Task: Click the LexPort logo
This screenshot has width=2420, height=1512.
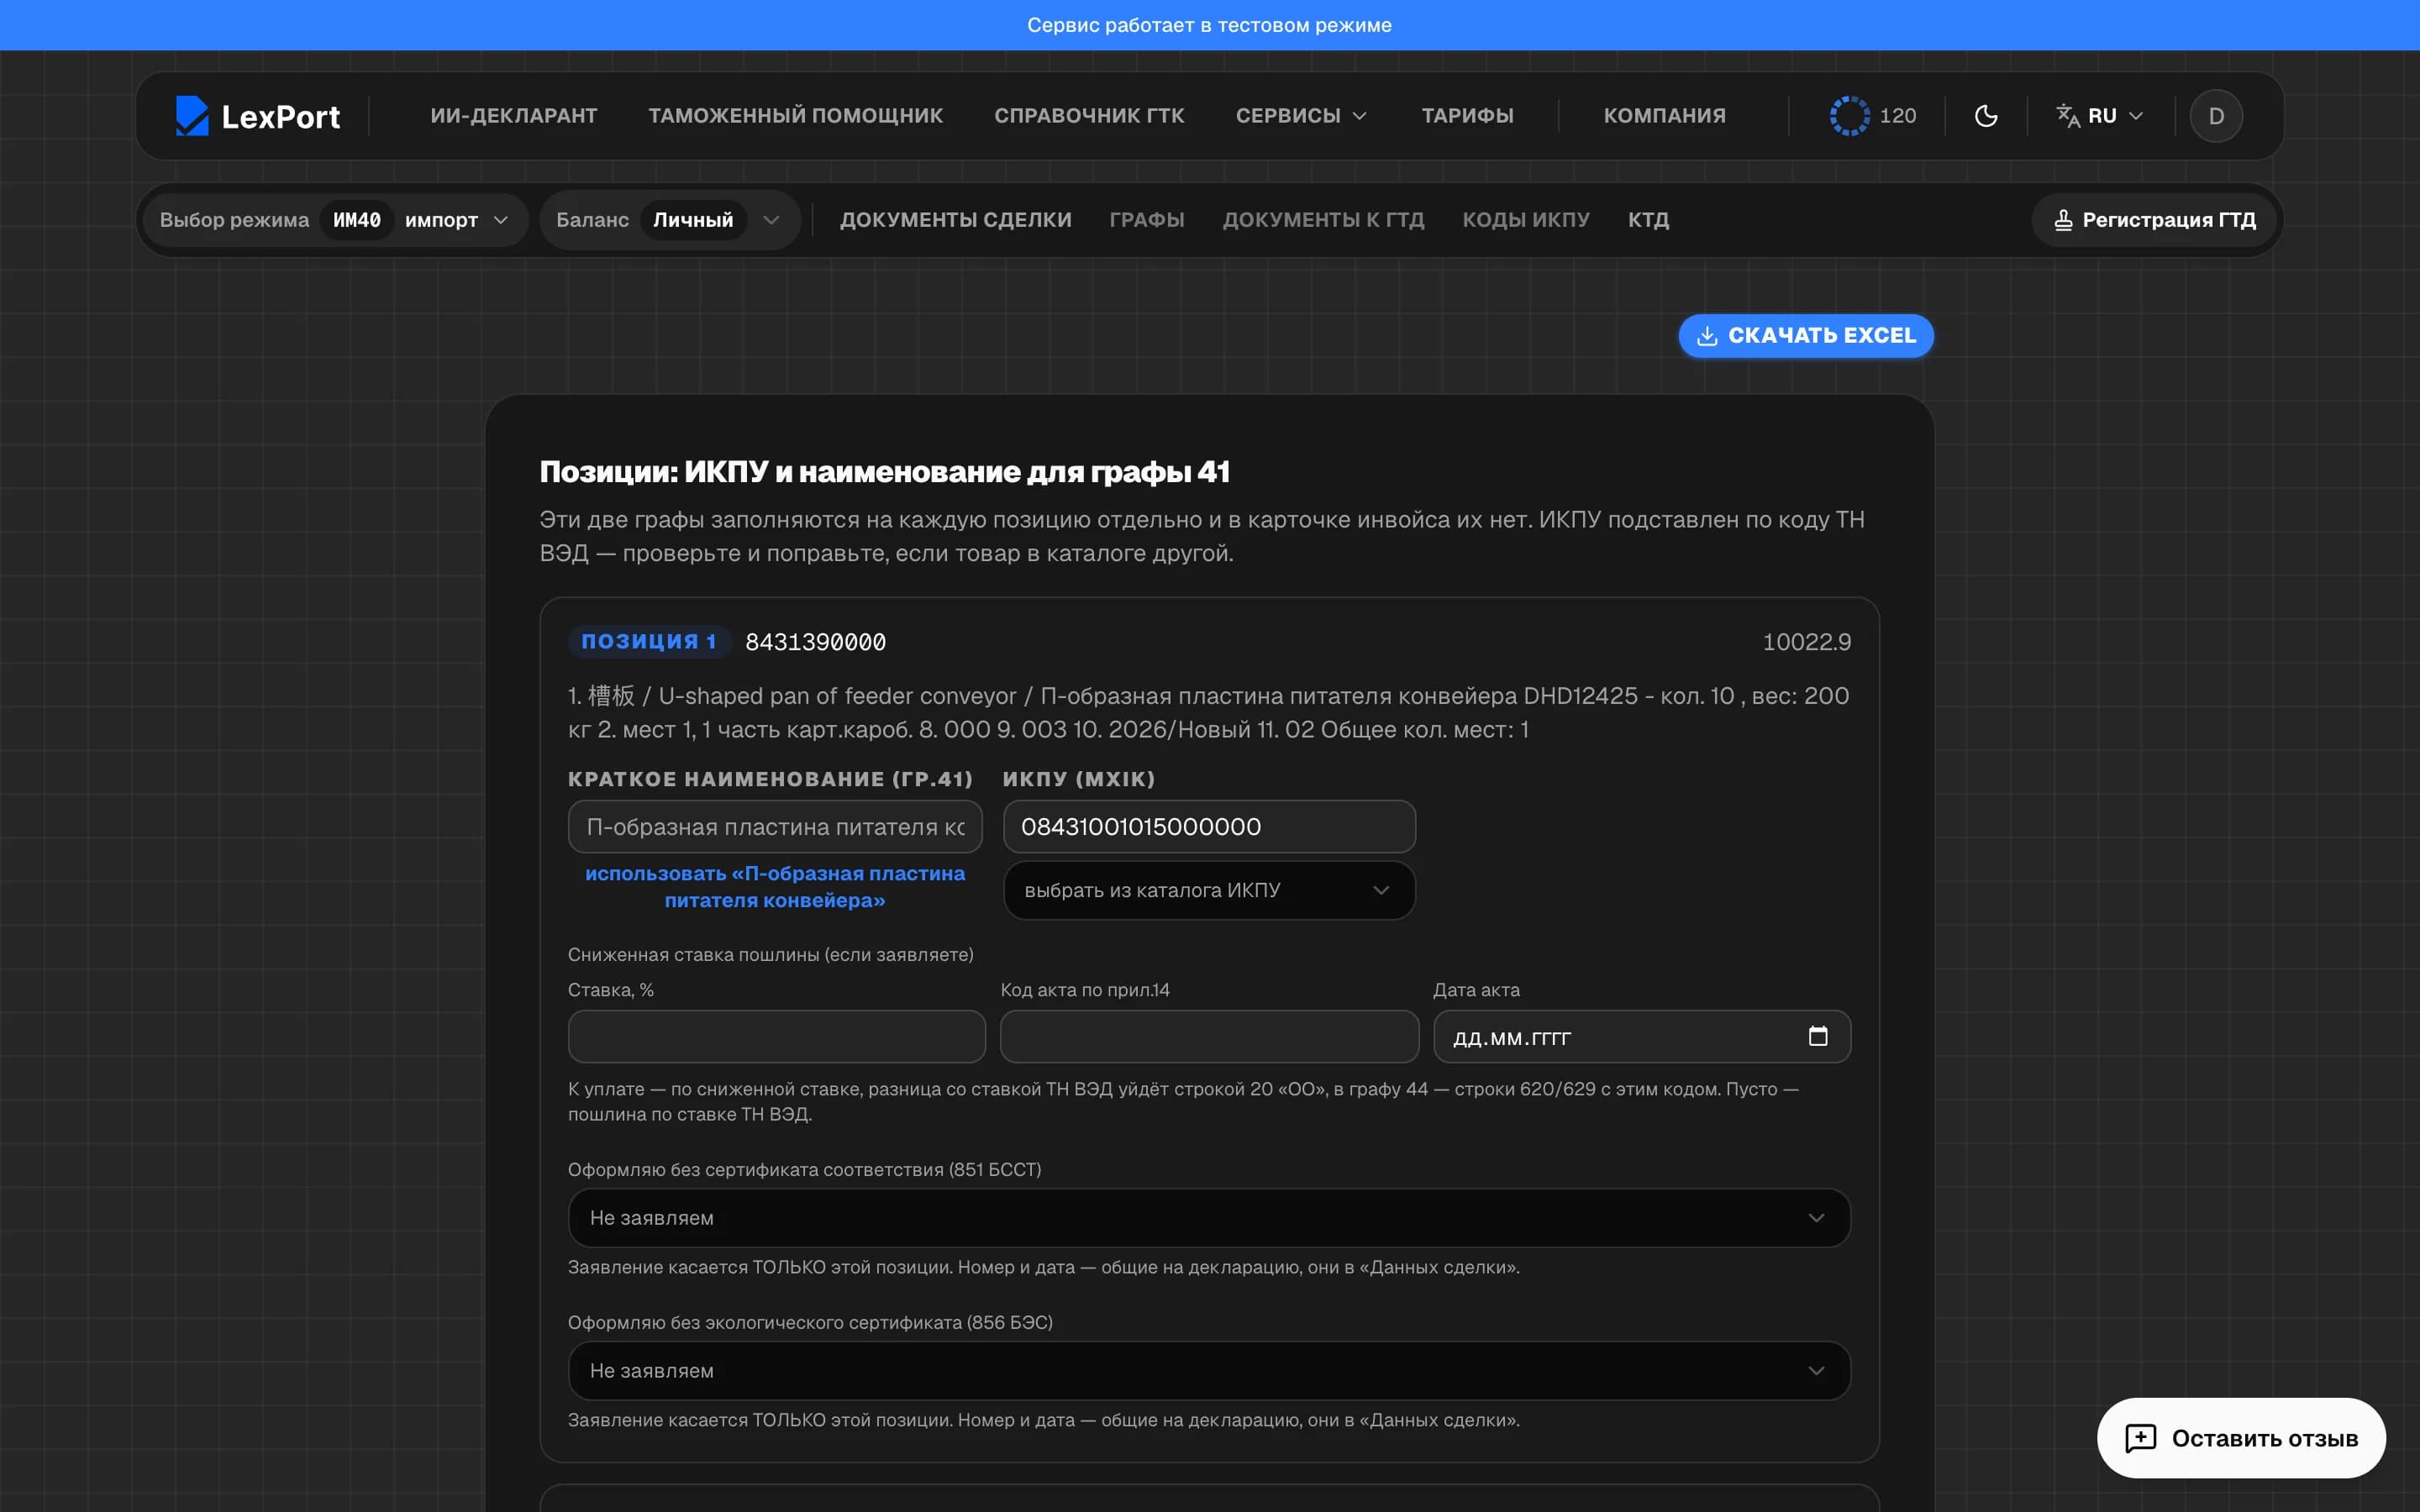Action: [258, 116]
